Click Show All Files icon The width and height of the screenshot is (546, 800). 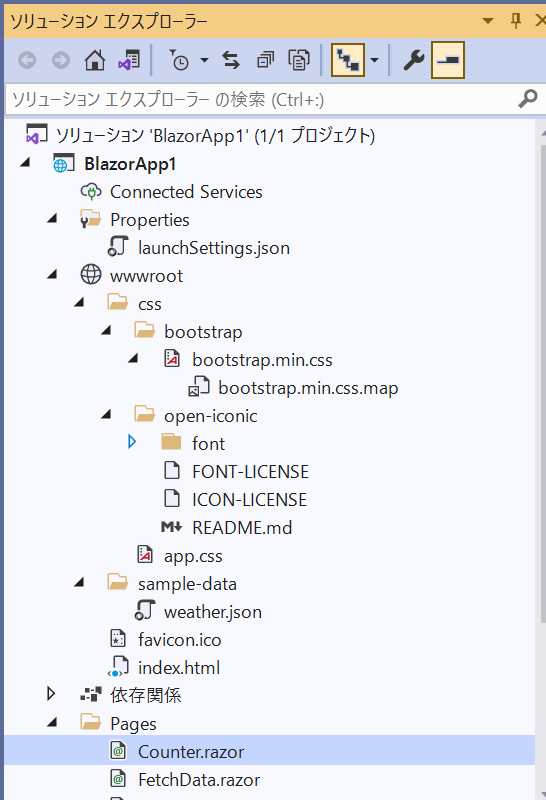click(299, 60)
